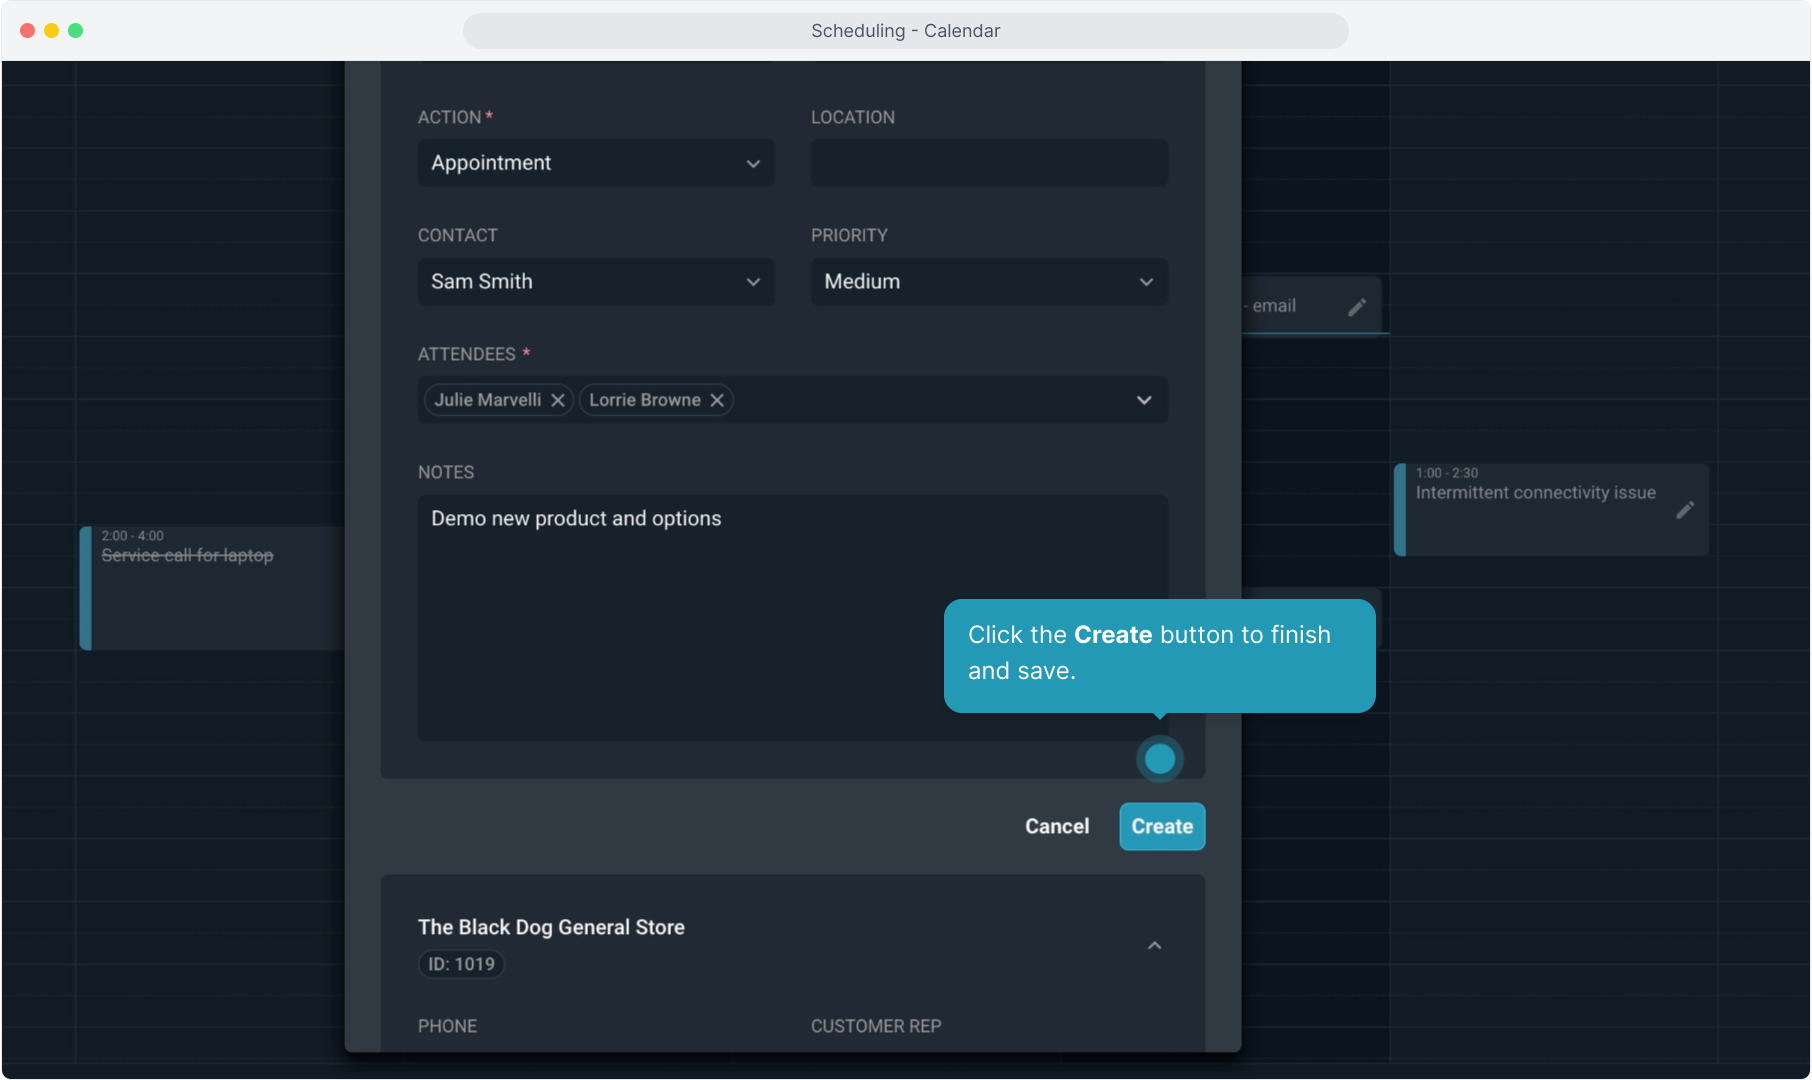Edit the Intermittent connectivity issue event
This screenshot has width=1812, height=1080.
pyautogui.click(x=1684, y=510)
